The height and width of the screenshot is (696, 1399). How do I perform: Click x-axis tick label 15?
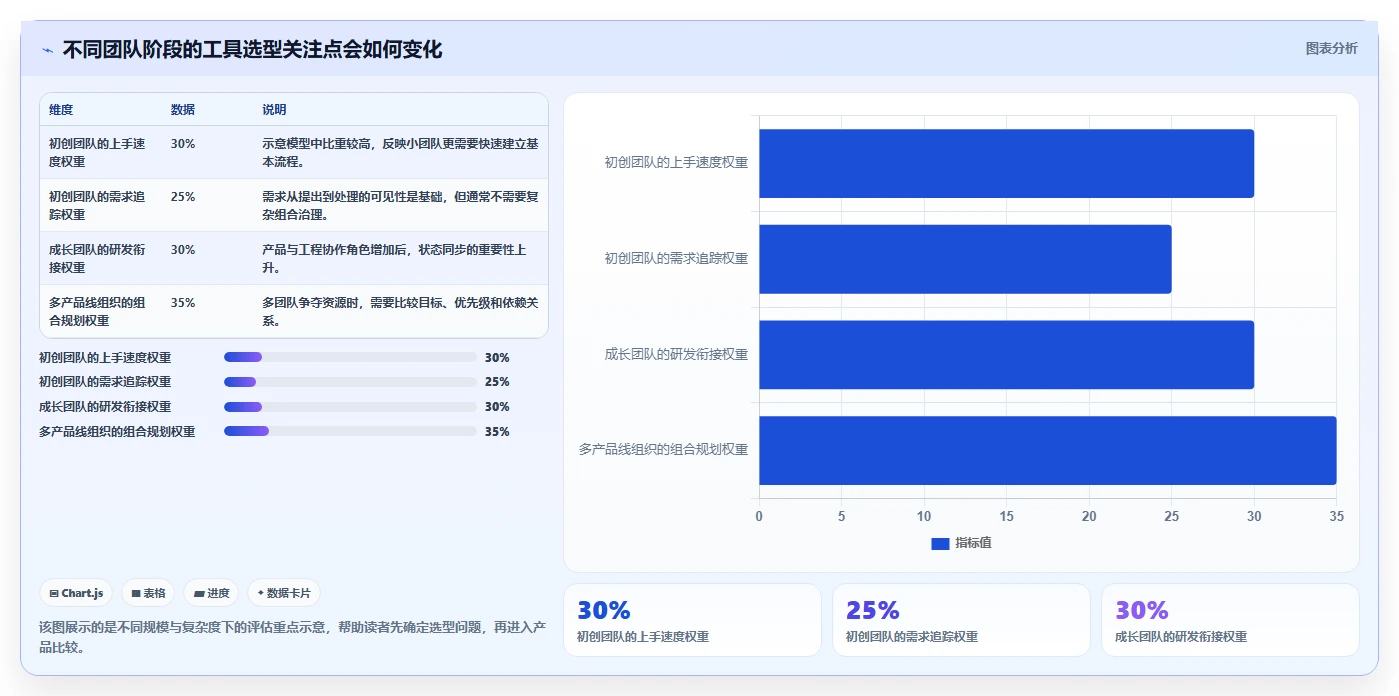1006,516
